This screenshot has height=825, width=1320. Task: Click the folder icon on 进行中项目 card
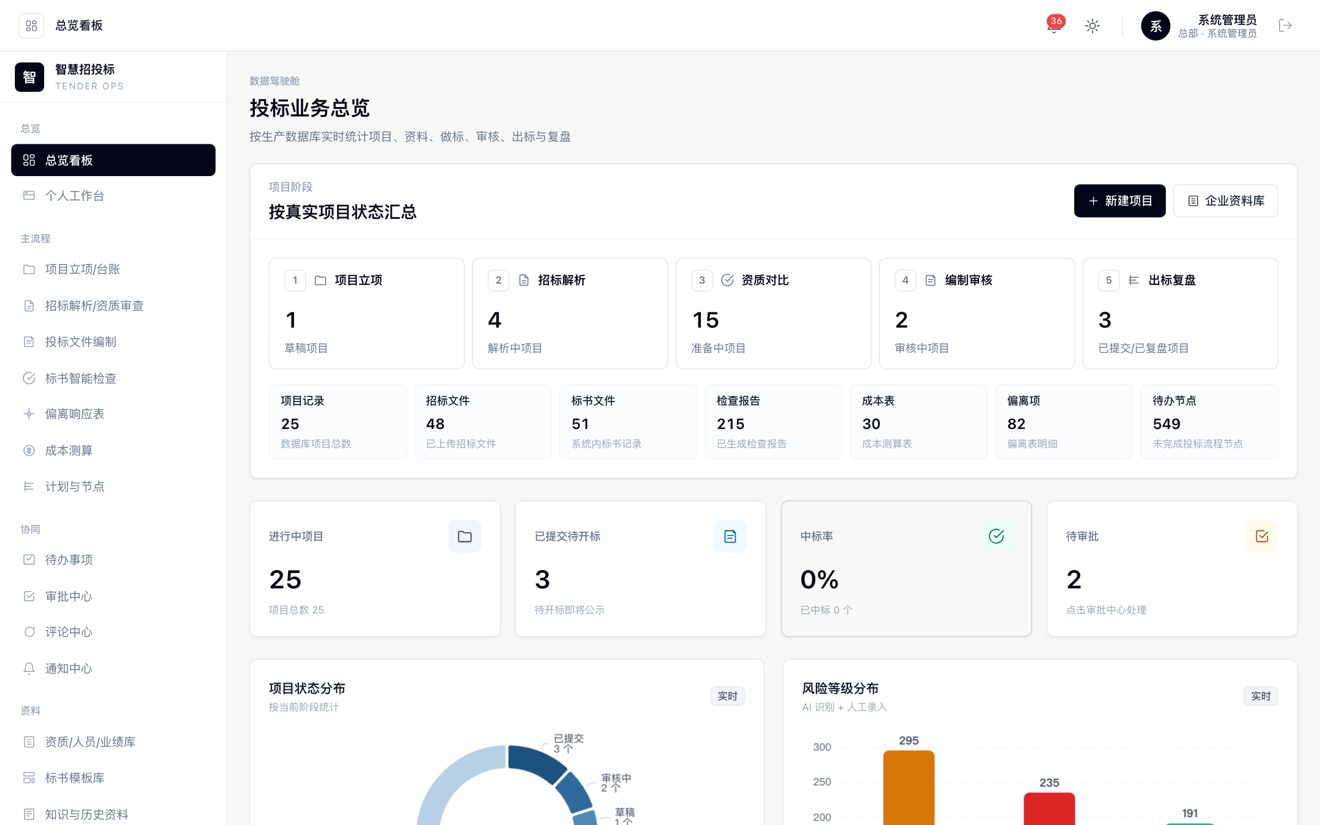tap(464, 537)
